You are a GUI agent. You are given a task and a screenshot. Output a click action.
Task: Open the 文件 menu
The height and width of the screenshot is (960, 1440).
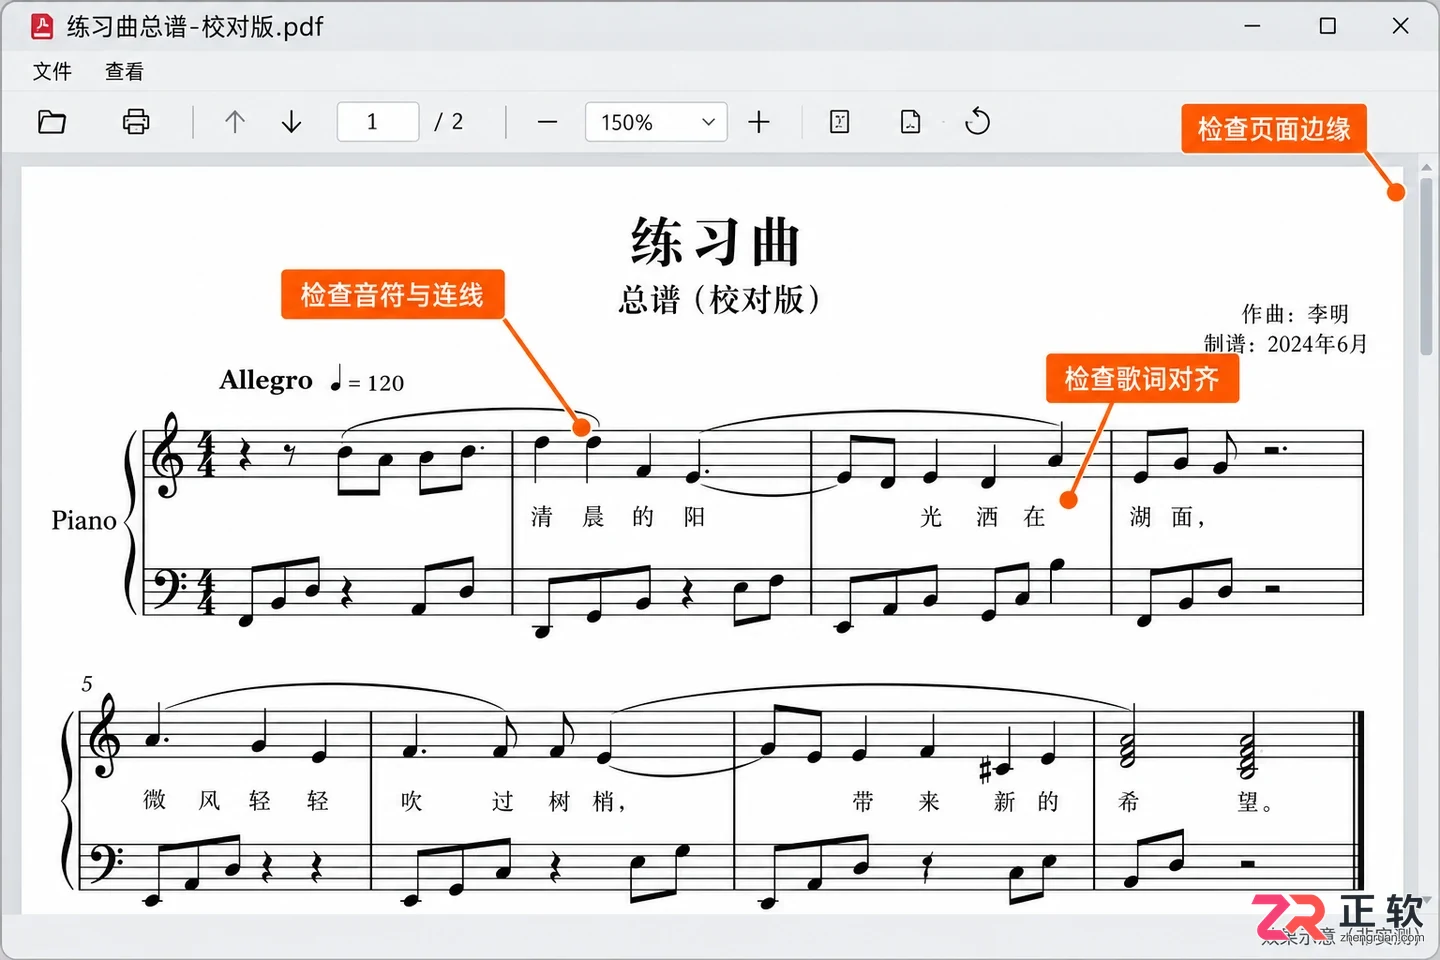click(x=52, y=71)
